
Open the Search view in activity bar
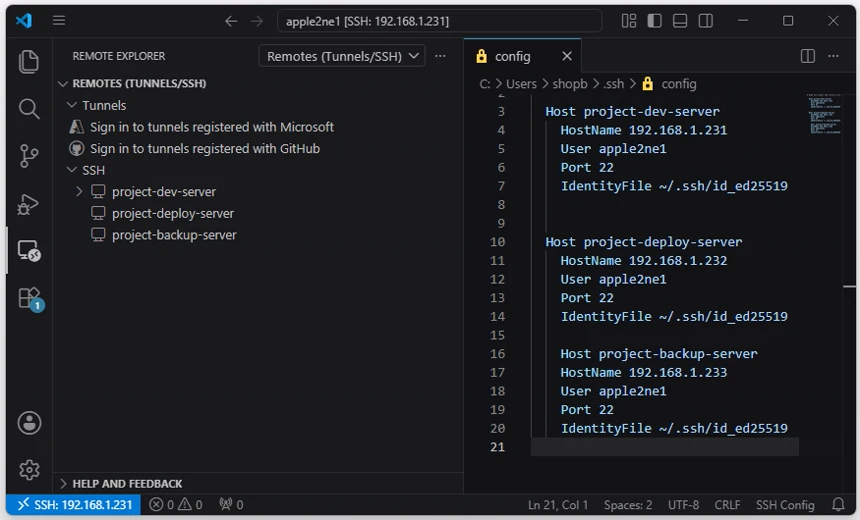coord(29,109)
